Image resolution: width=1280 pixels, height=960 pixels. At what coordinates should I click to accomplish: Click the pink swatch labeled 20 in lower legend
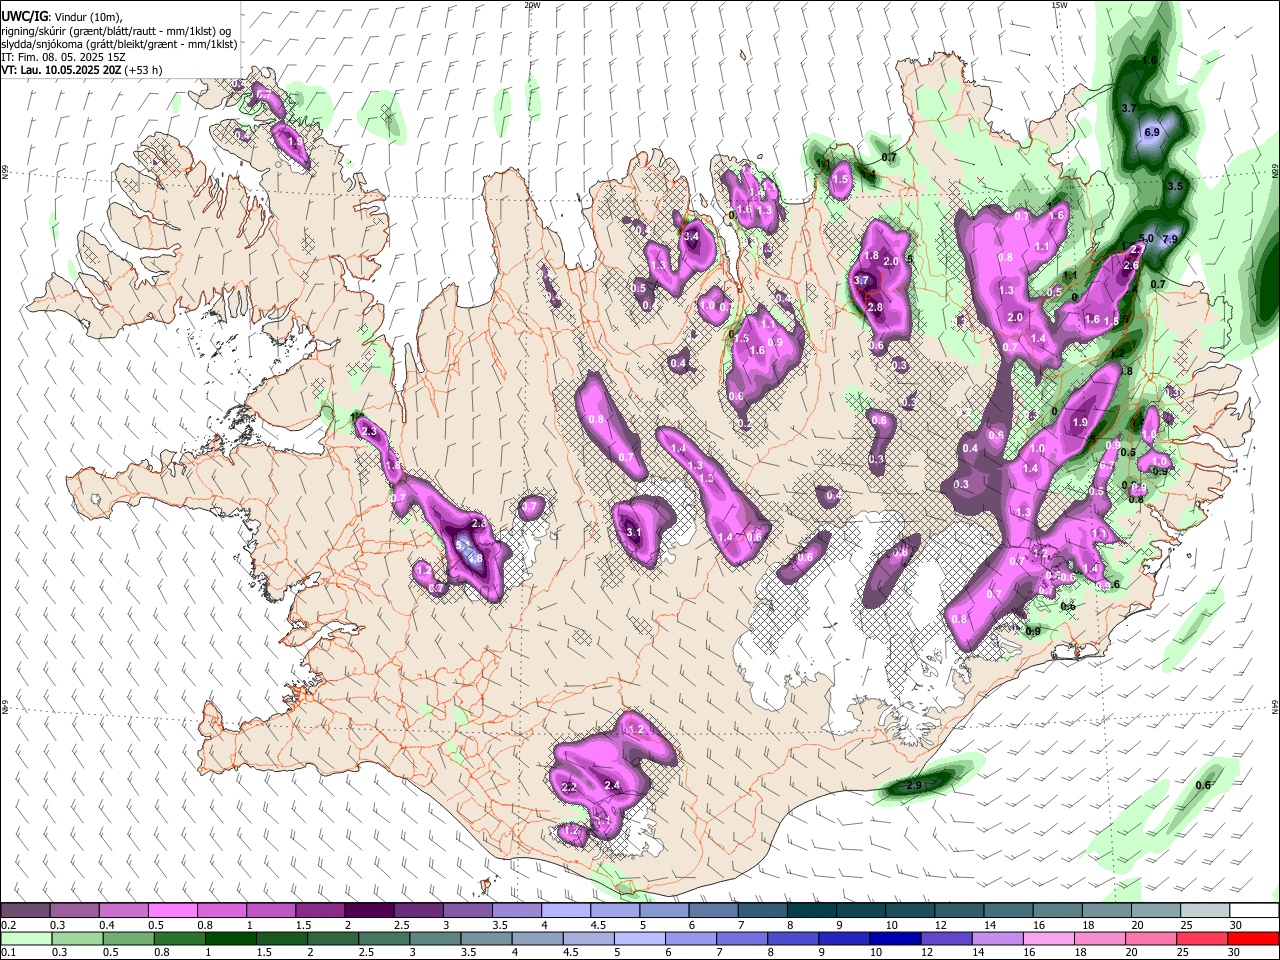[x=1150, y=938]
